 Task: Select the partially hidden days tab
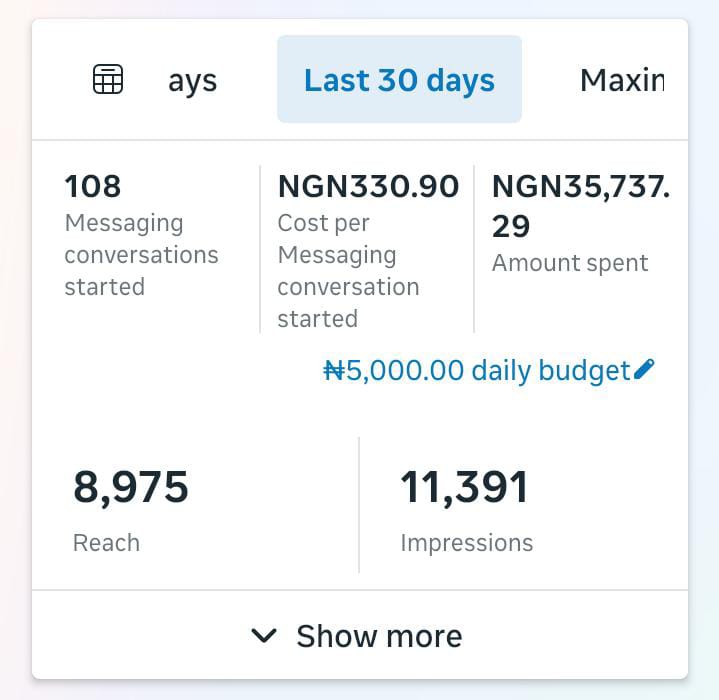(192, 80)
